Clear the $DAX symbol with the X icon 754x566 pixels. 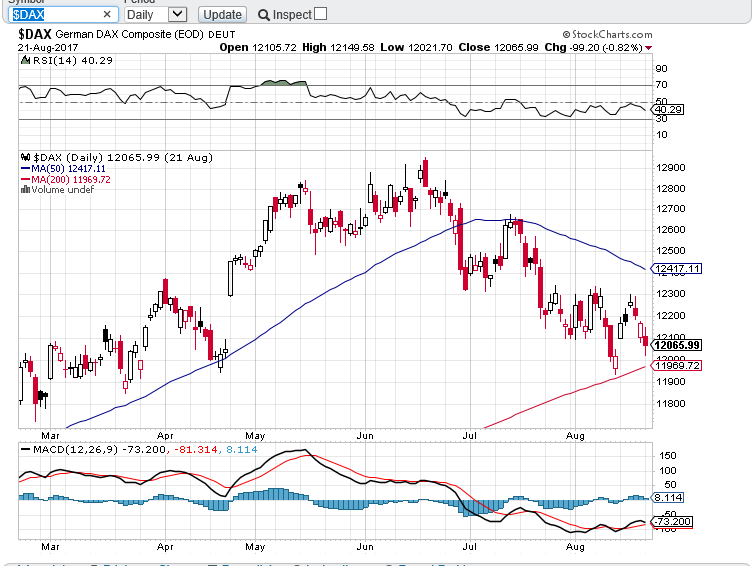pos(107,14)
